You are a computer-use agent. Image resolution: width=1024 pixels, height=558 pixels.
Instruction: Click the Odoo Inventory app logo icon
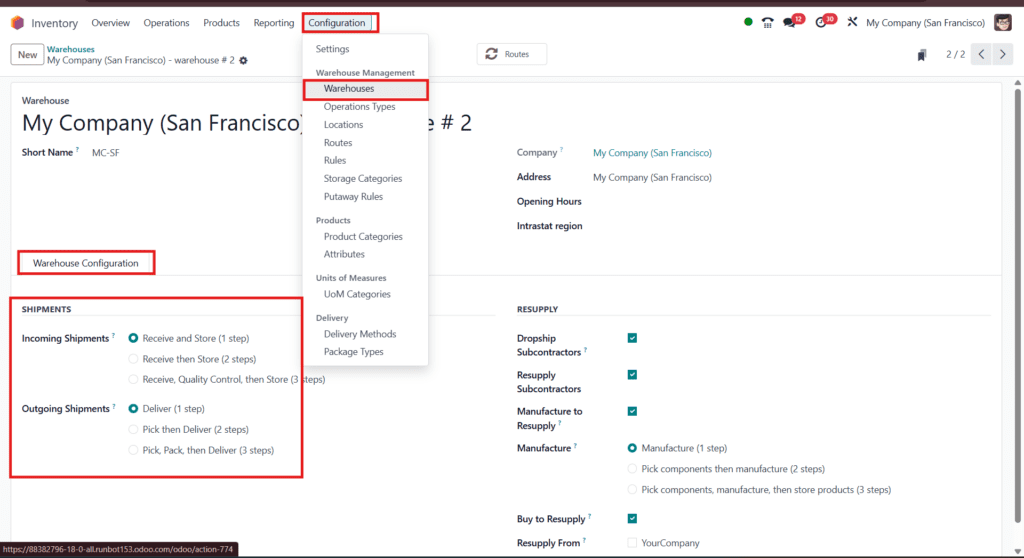(18, 23)
